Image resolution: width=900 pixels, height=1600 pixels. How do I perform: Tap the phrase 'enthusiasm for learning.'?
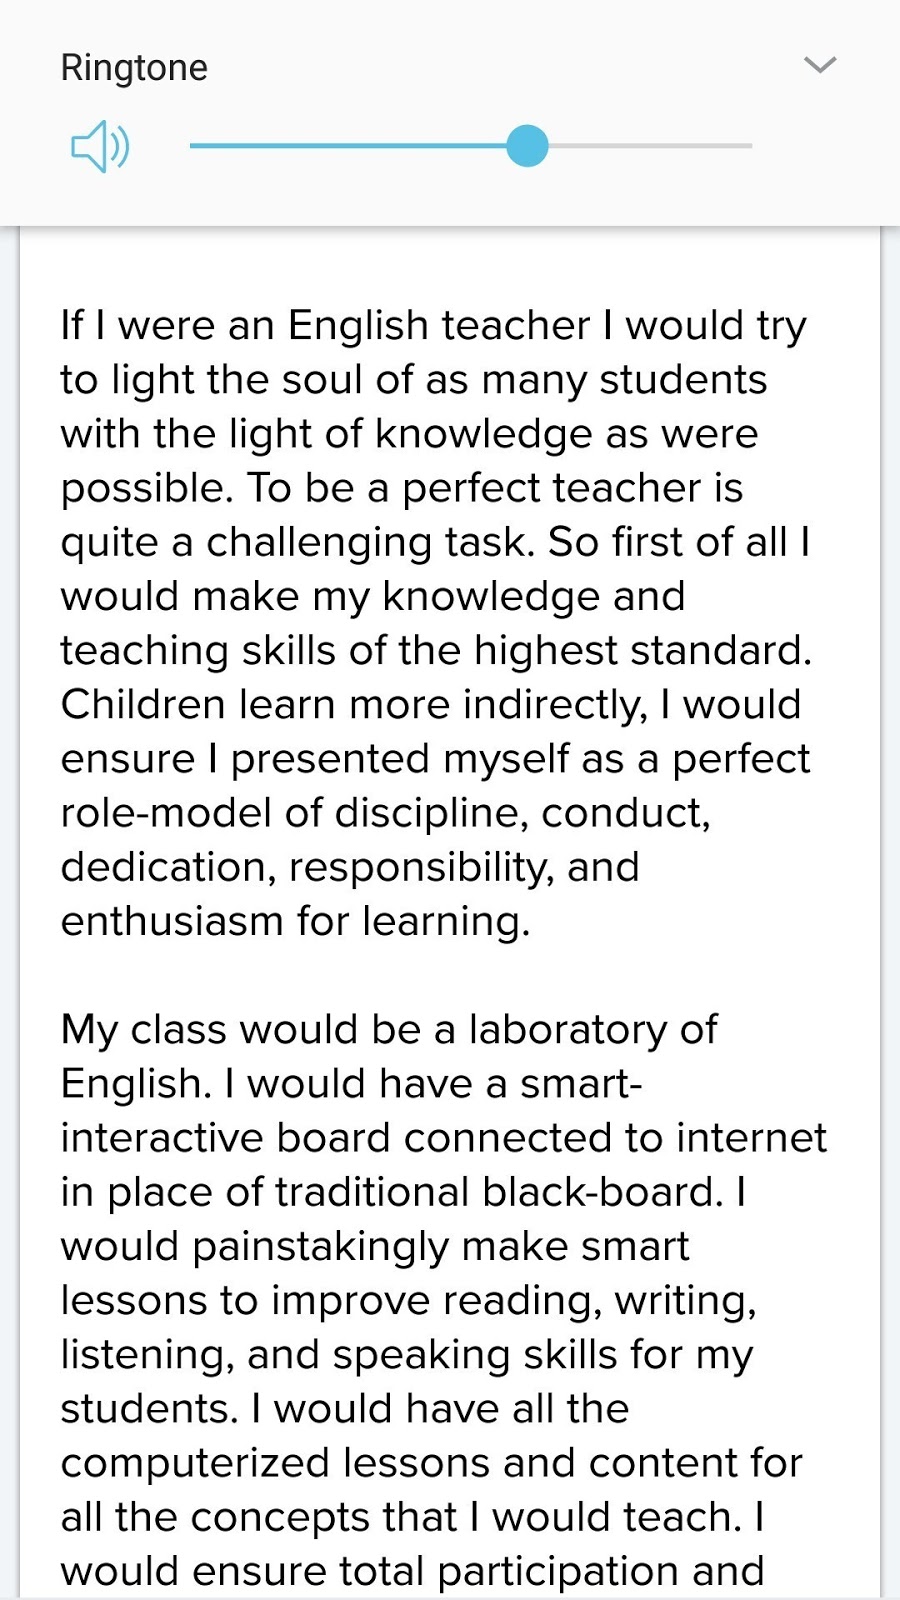click(295, 921)
